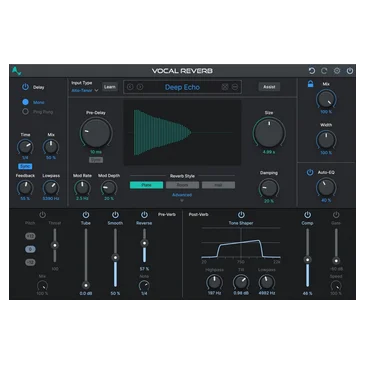Click the Width knob
365x365 pixels.
coord(326,140)
